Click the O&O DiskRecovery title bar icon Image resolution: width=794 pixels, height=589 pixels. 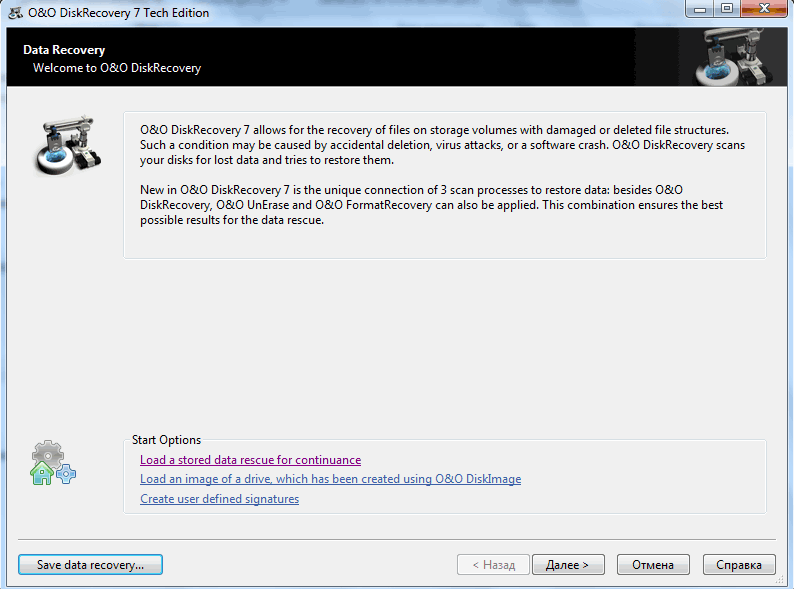(14, 12)
